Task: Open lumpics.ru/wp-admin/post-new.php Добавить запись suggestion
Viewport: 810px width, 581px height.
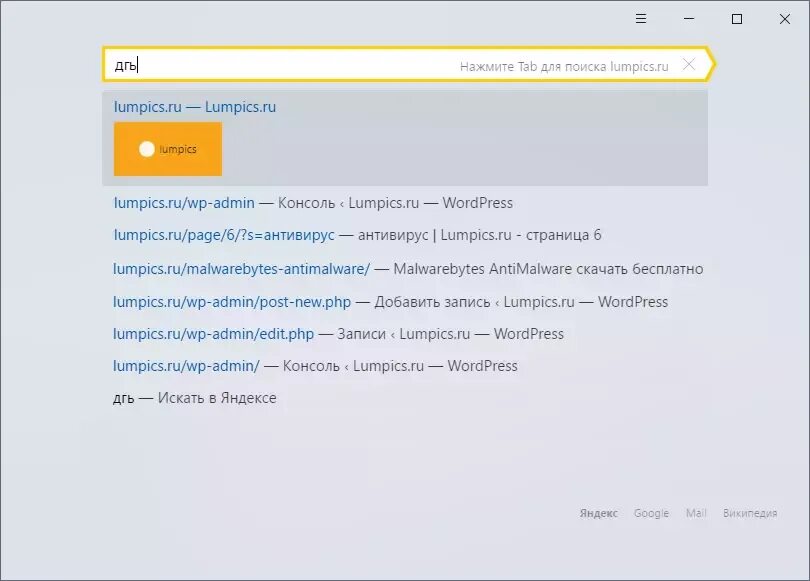Action: click(x=391, y=302)
